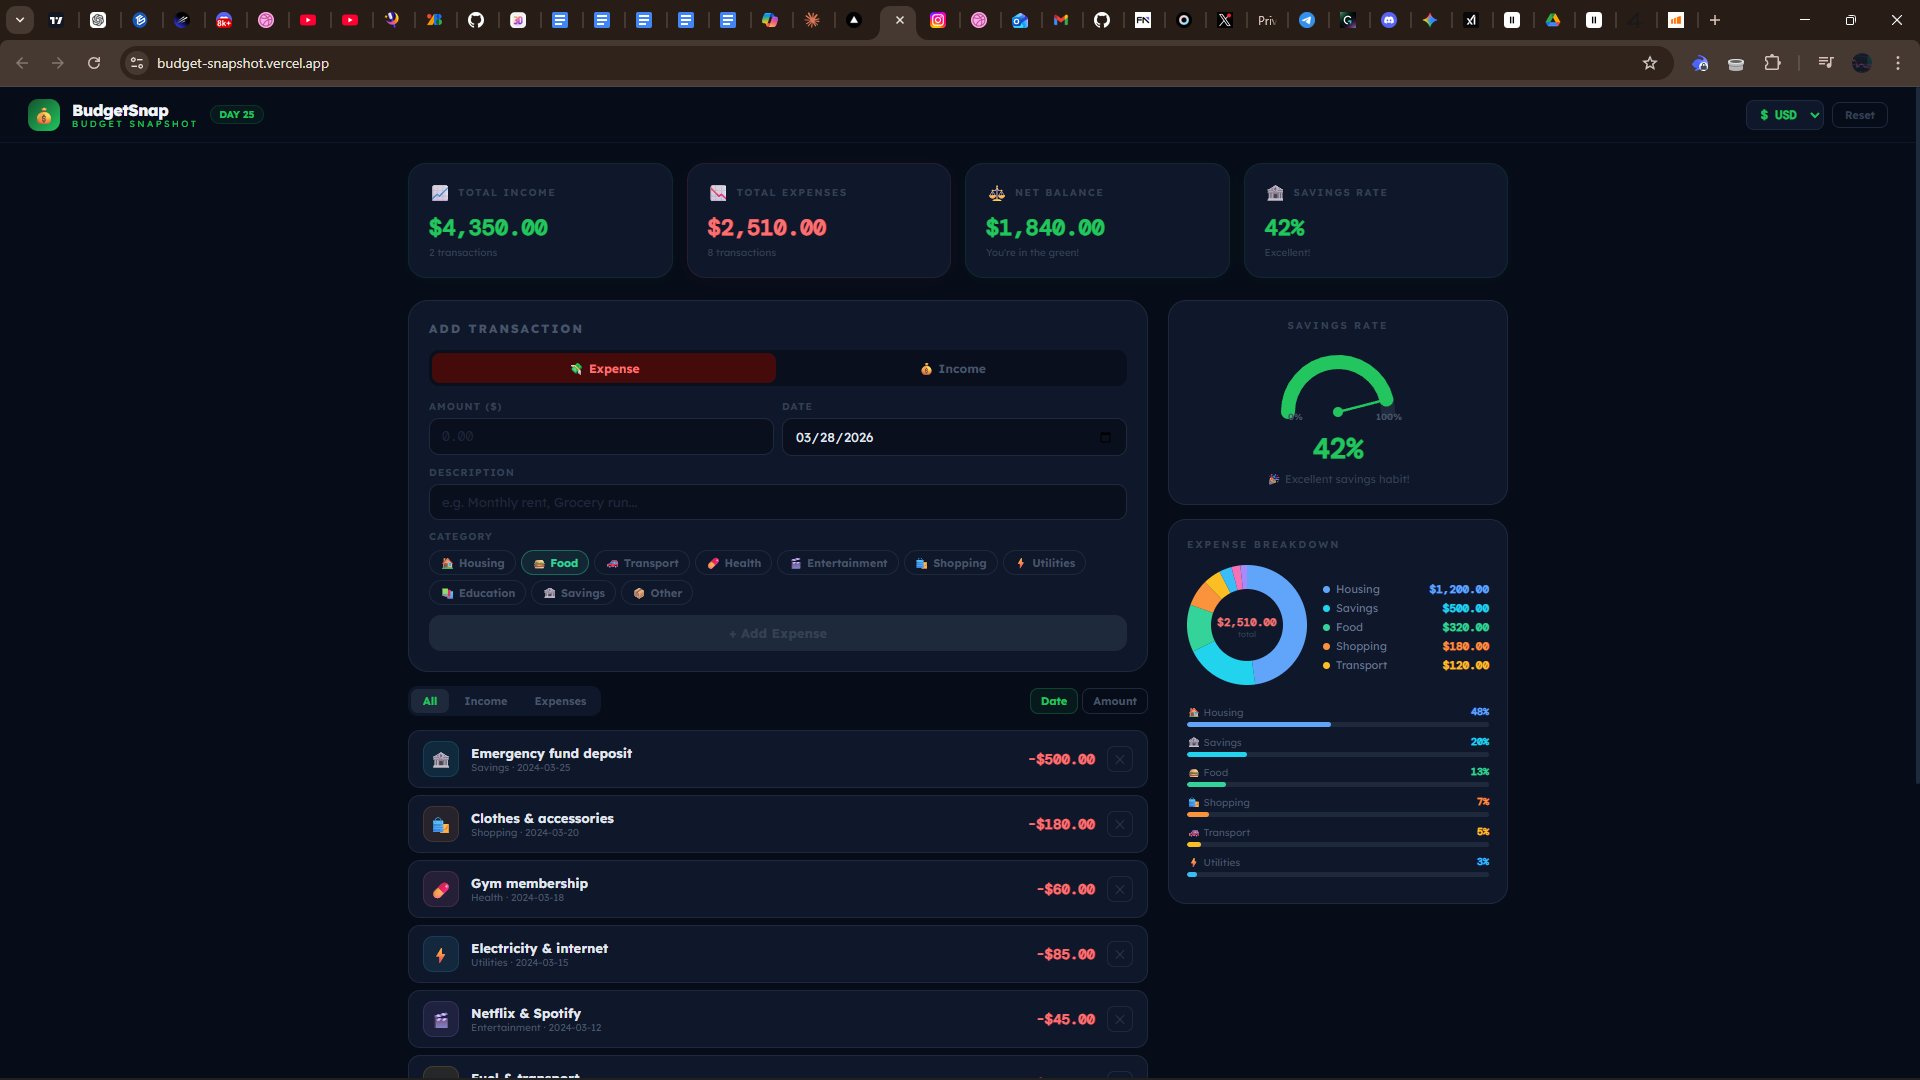1920x1080 pixels.
Task: Select the Entertainment category chip
Action: pyautogui.click(x=838, y=564)
